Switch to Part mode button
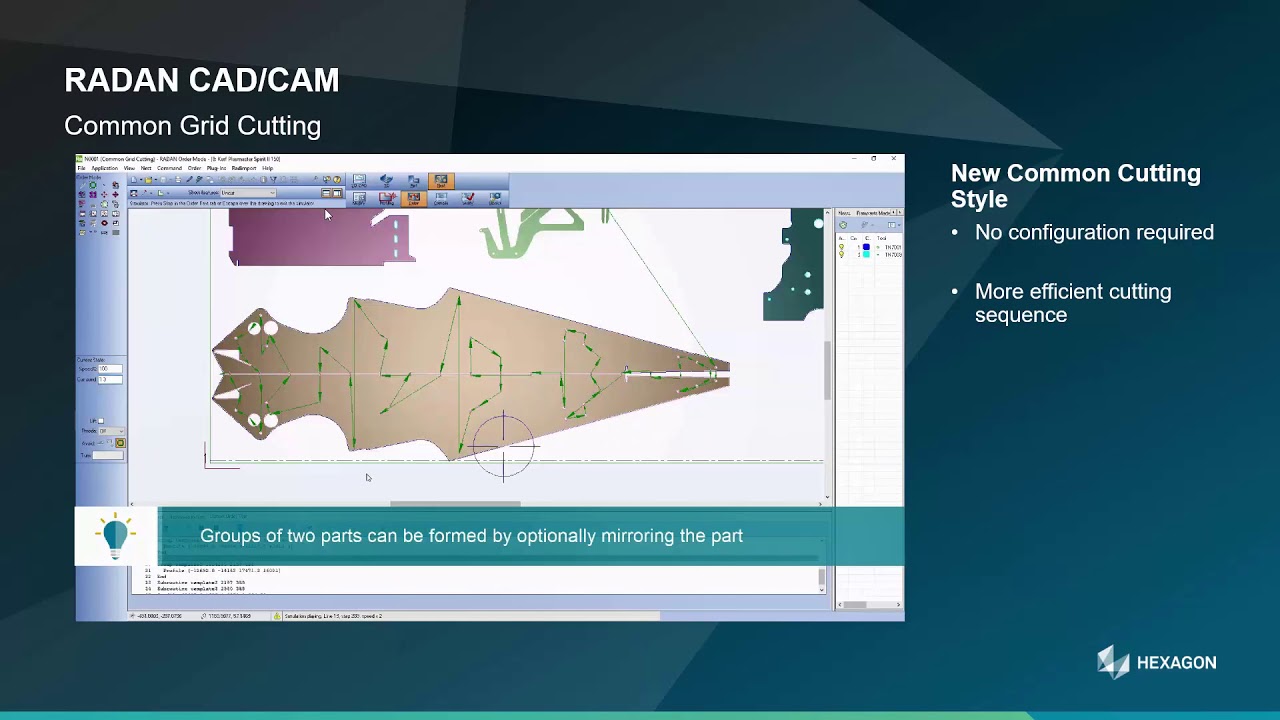This screenshot has height=720, width=1280. pos(414,181)
